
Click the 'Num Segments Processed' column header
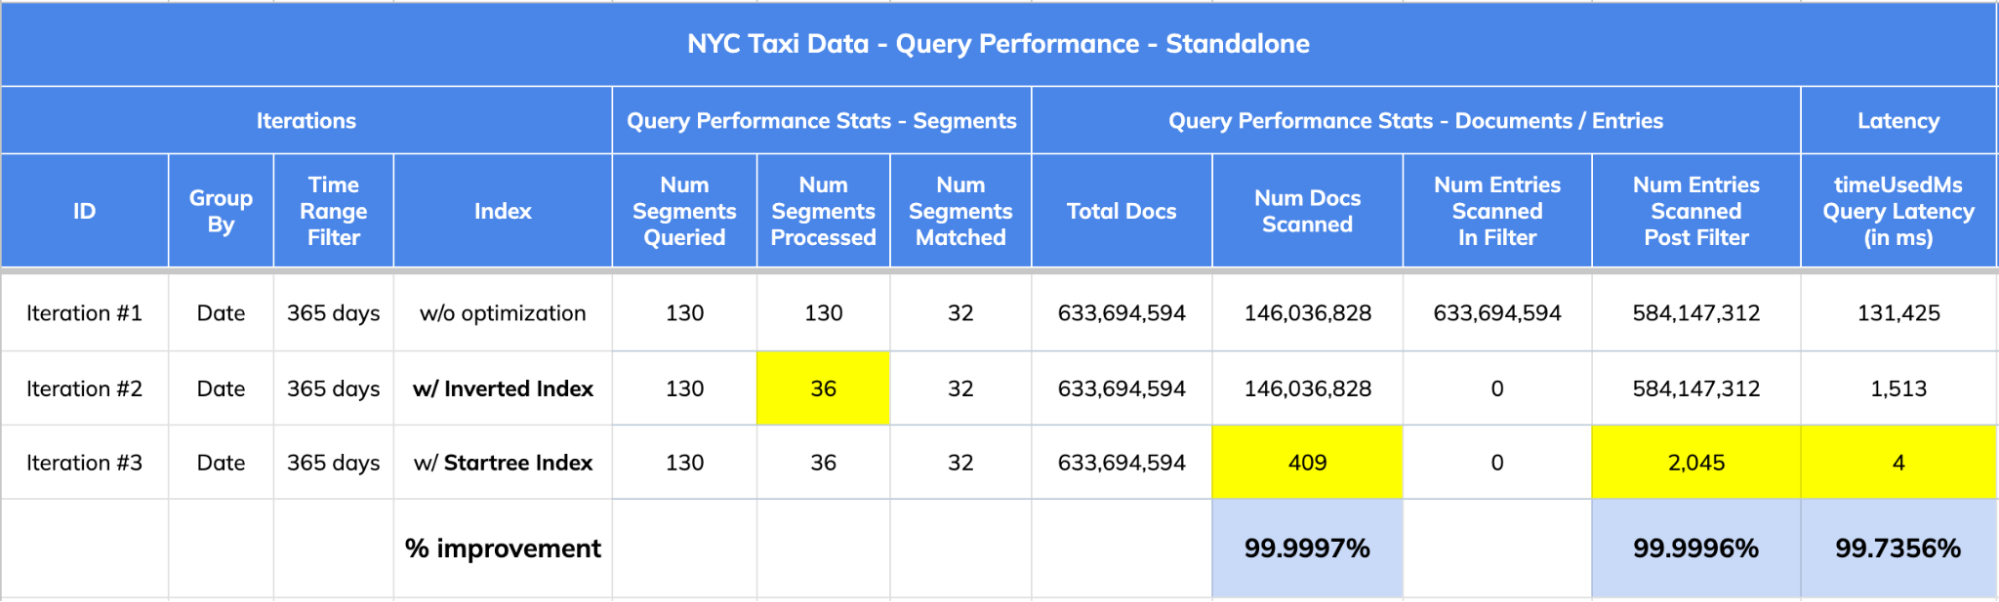[823, 211]
